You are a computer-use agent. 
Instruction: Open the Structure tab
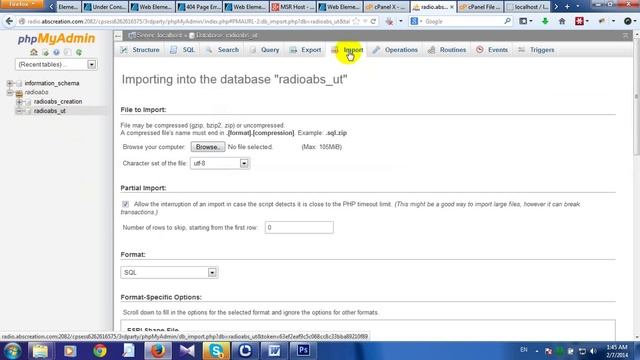(x=140, y=50)
